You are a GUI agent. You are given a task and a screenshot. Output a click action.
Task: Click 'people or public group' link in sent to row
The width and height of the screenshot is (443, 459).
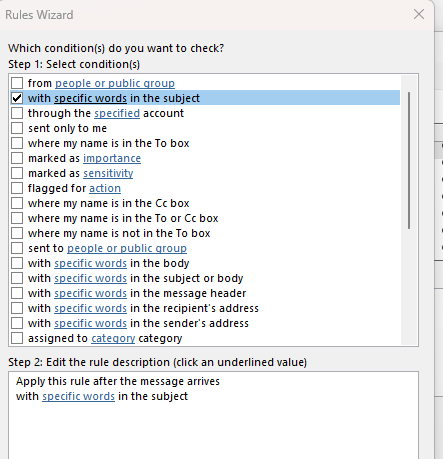point(127,248)
